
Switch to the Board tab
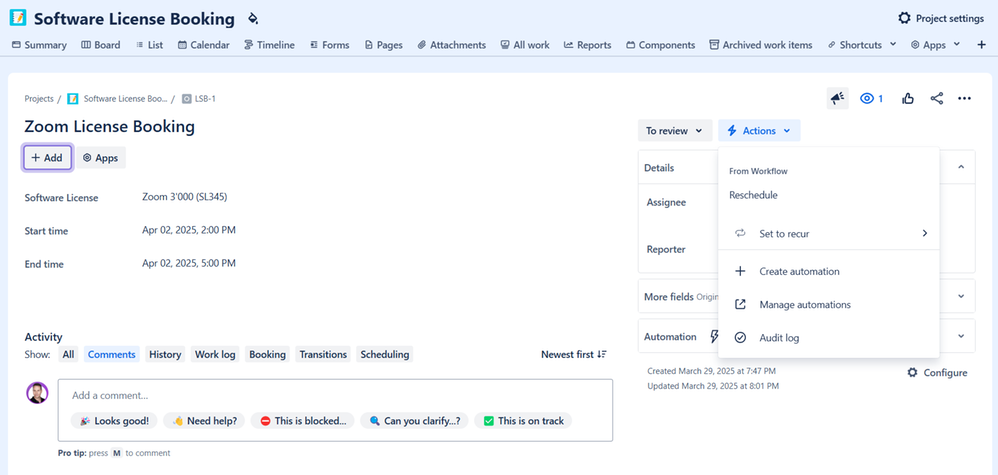101,45
